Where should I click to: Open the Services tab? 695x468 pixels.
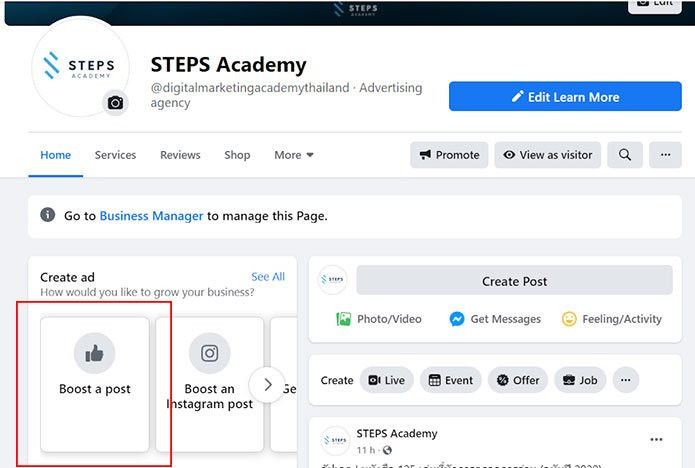click(x=115, y=155)
